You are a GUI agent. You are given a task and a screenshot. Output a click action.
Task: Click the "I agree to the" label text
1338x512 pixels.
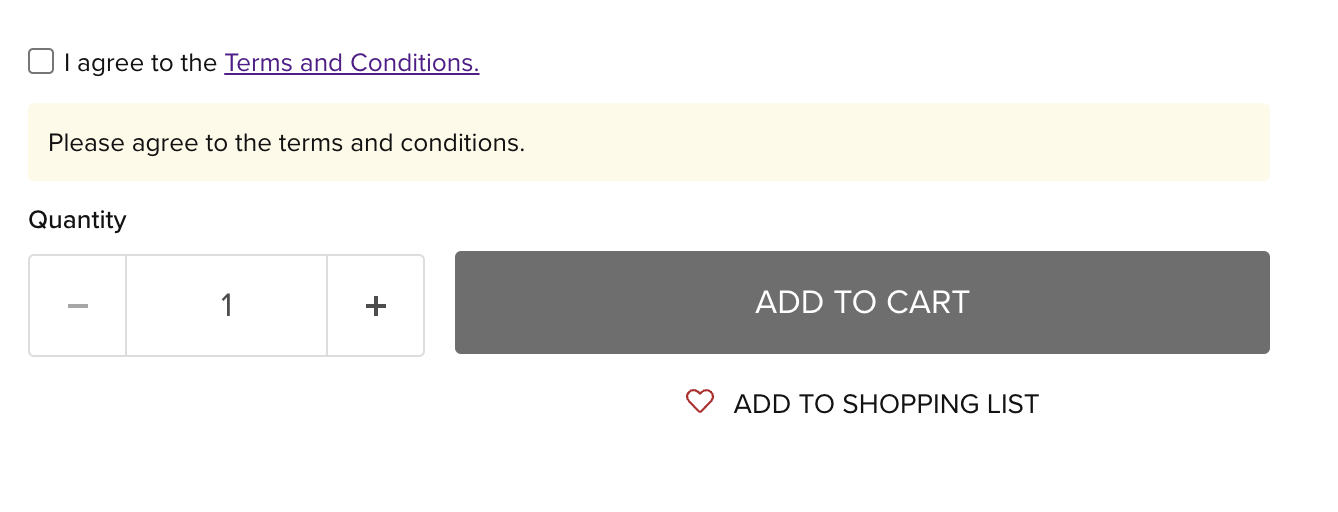tap(140, 63)
